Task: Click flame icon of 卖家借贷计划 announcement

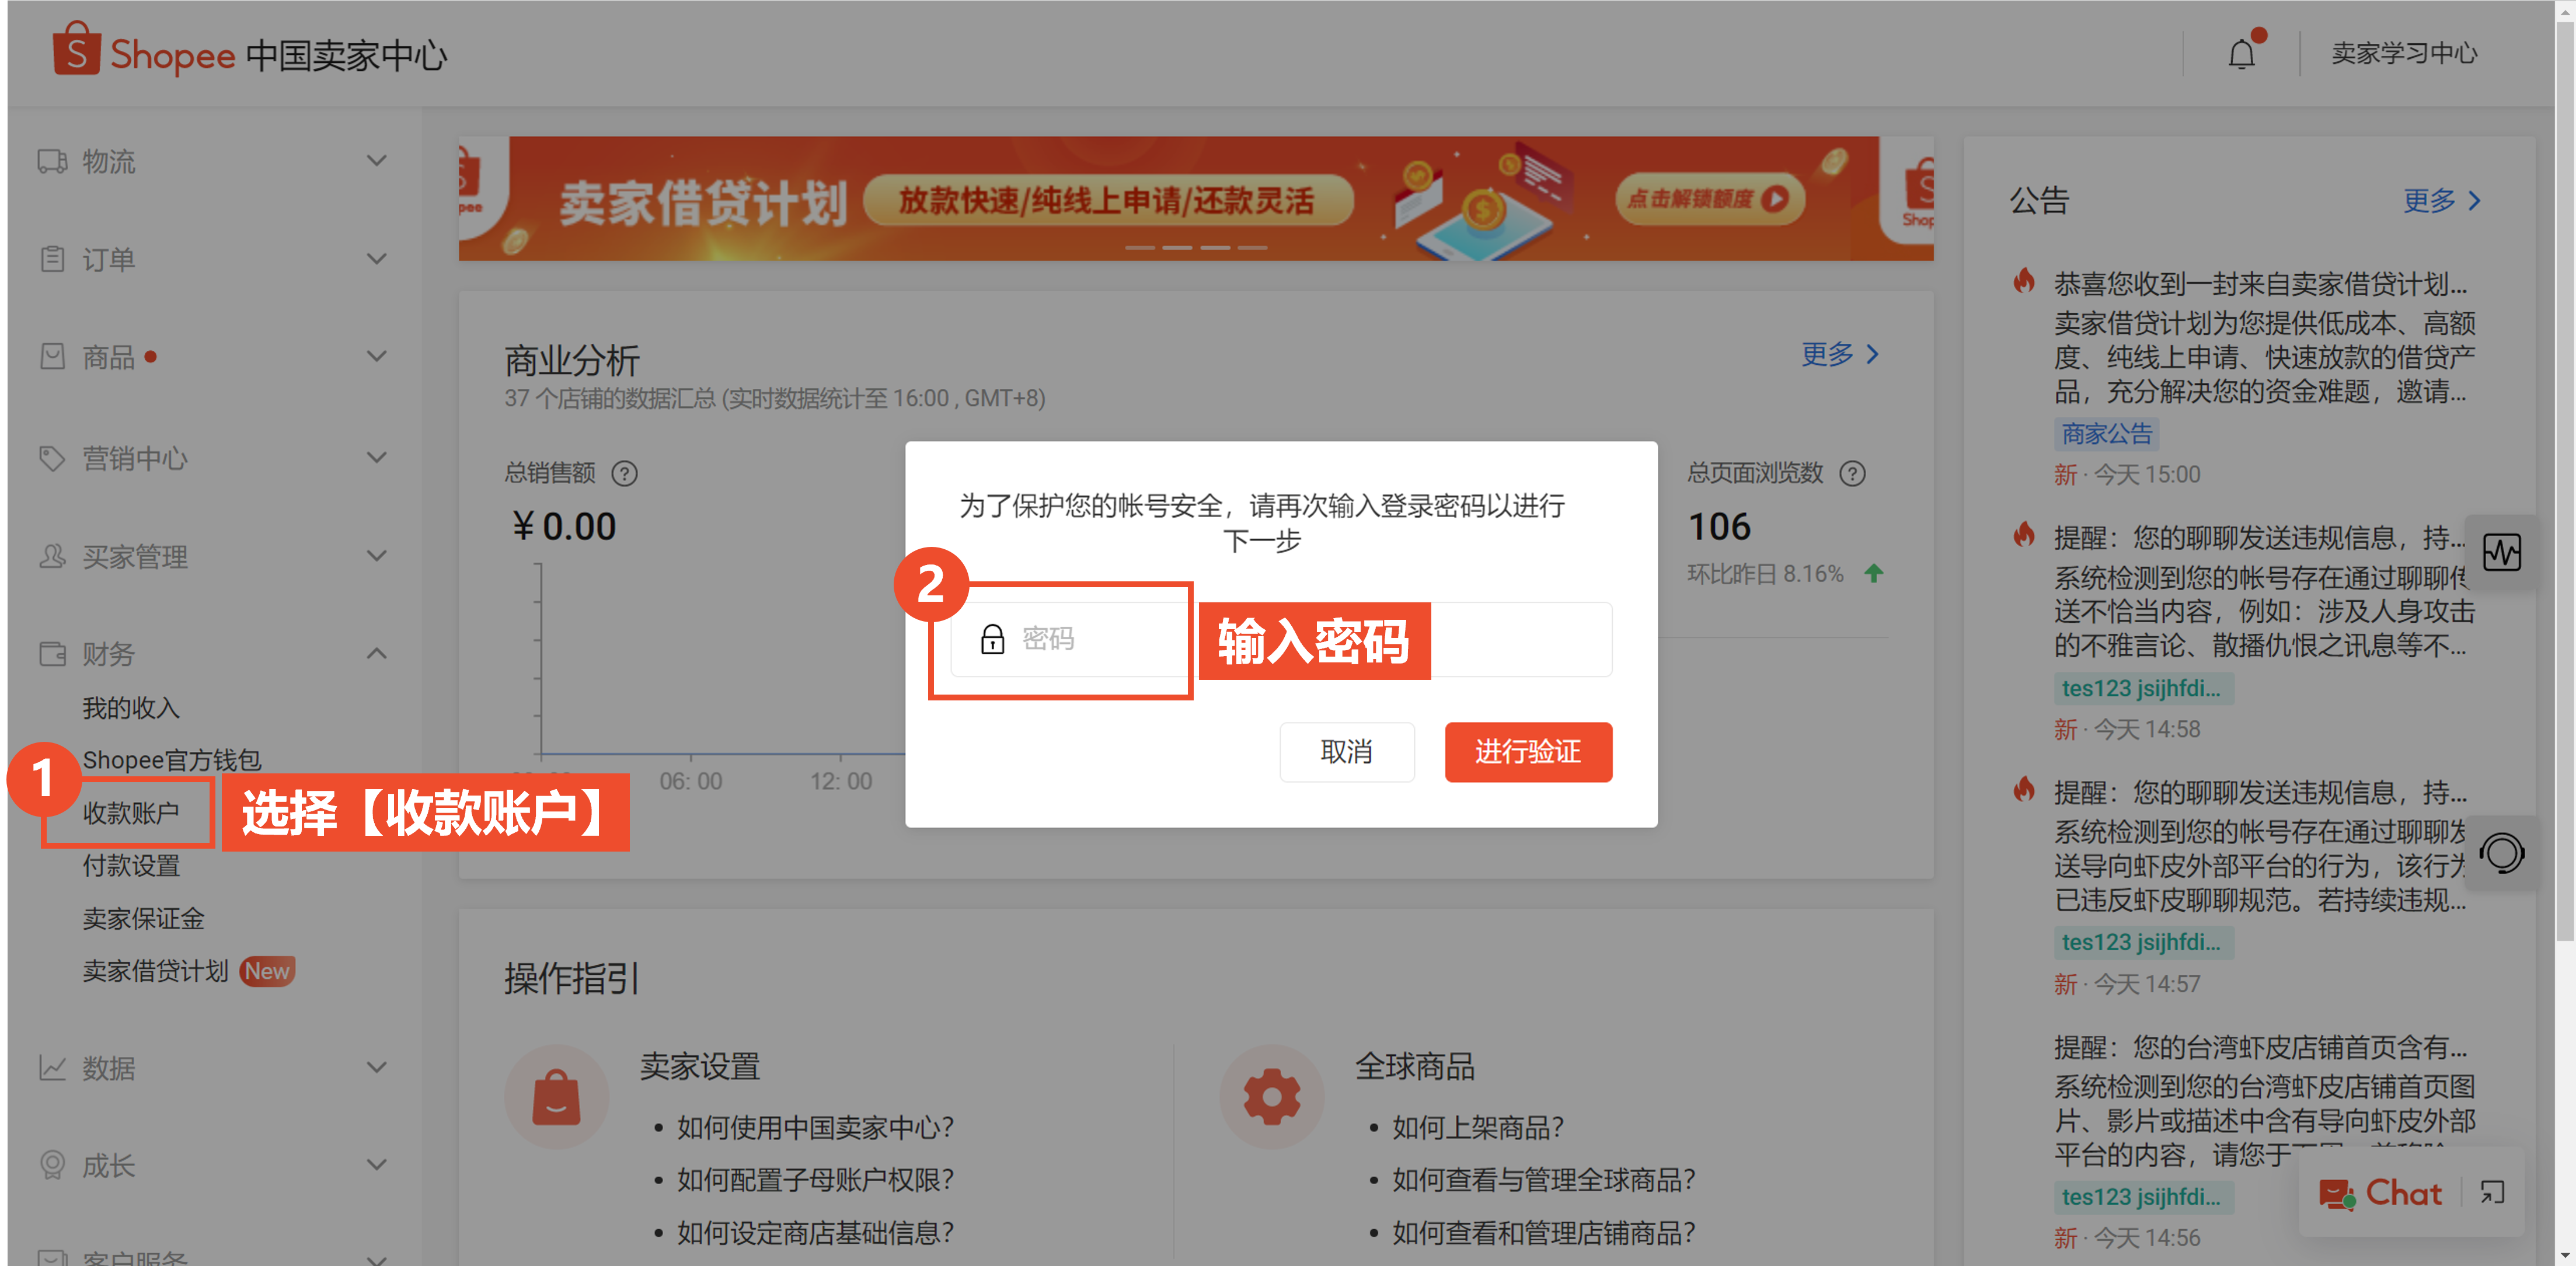Action: 2024,281
